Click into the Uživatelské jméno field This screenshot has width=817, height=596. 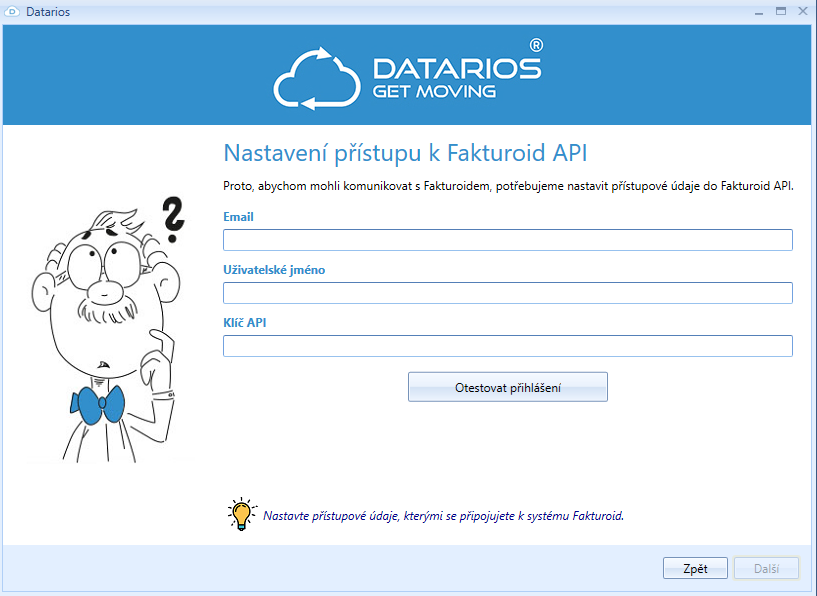[x=507, y=293]
